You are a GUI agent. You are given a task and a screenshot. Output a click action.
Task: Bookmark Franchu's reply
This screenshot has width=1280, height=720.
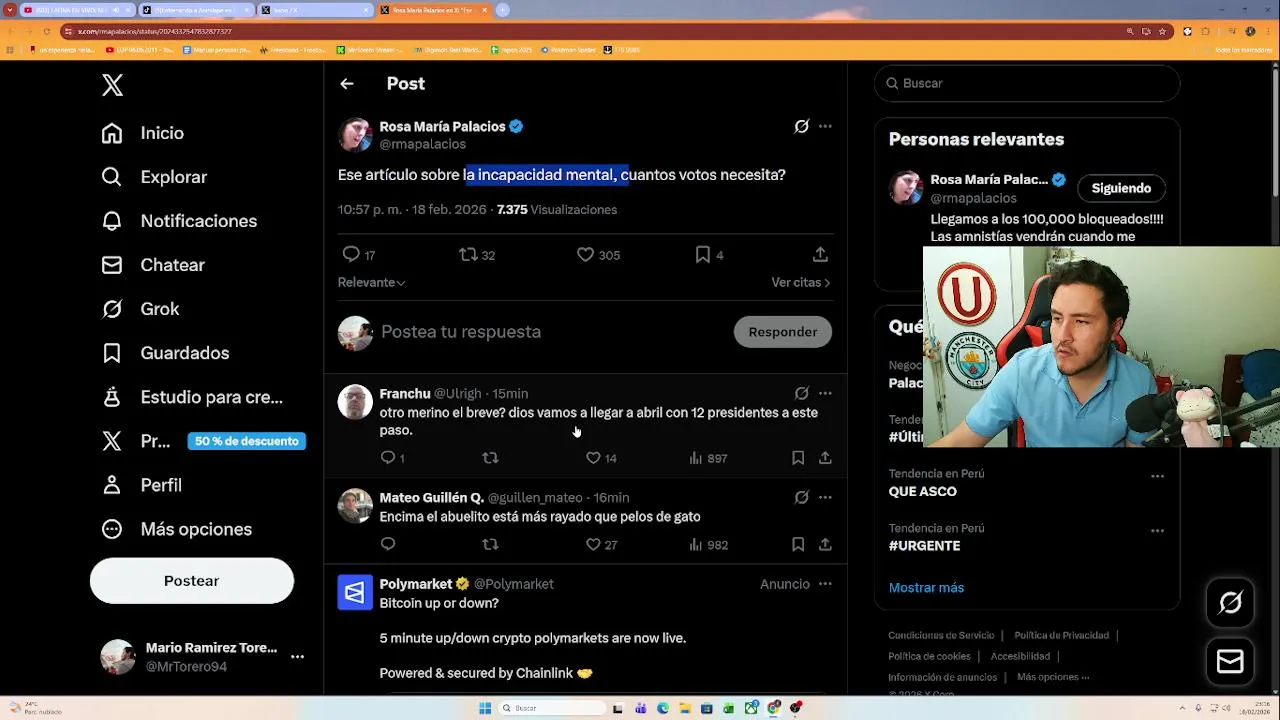(x=798, y=458)
